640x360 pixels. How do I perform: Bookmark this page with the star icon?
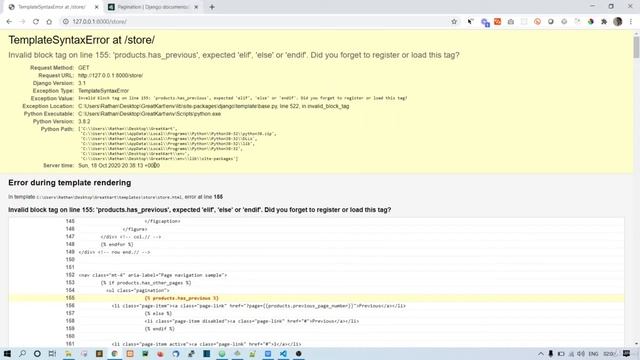(x=454, y=22)
